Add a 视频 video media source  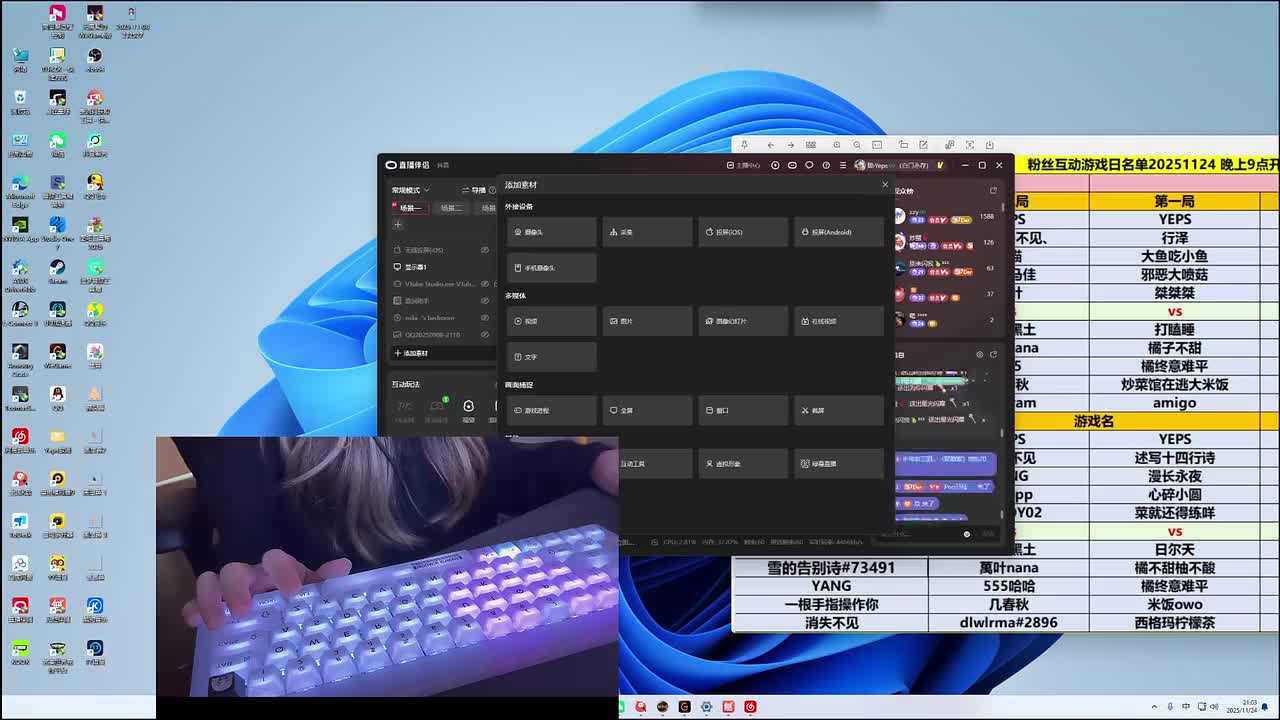(x=551, y=321)
